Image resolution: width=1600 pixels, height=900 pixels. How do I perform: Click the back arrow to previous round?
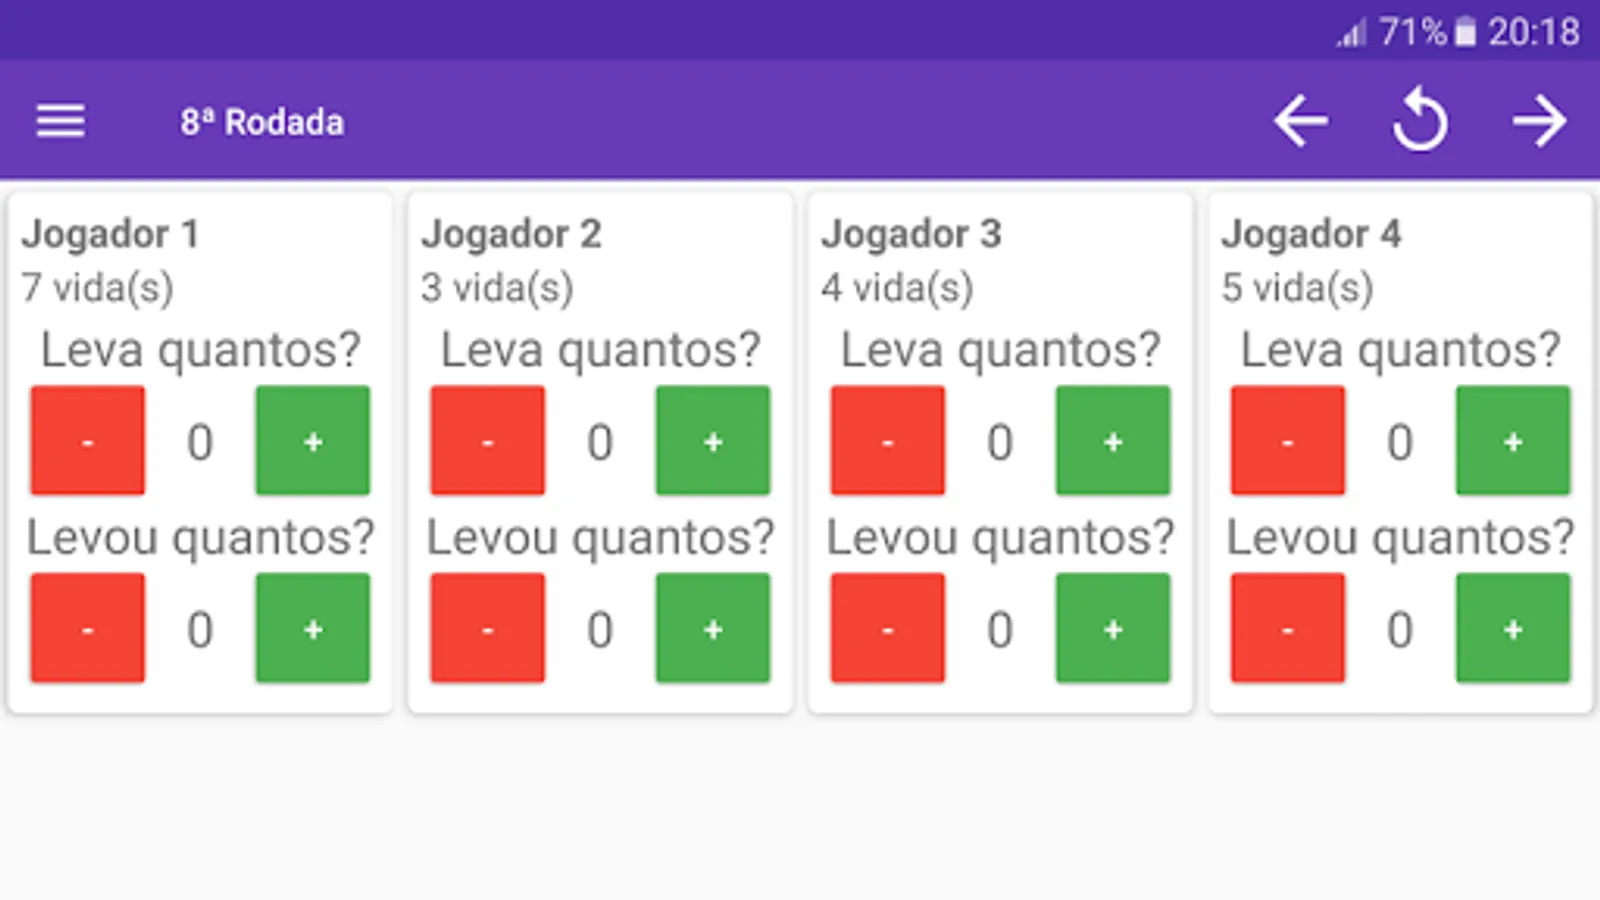1301,120
